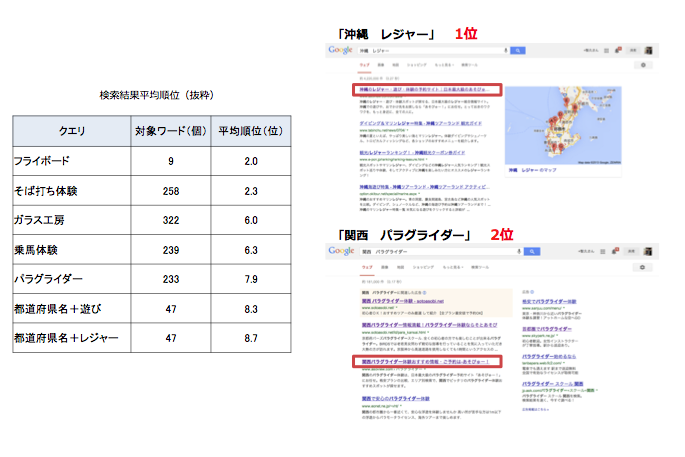Click the blue search button in the 関西 パラグライダー results
This screenshot has width=685, height=457.
click(531, 252)
